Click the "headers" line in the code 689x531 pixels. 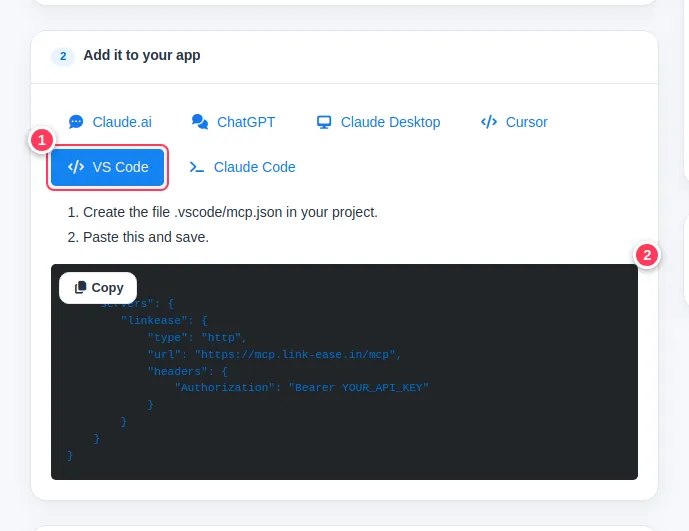pos(188,371)
